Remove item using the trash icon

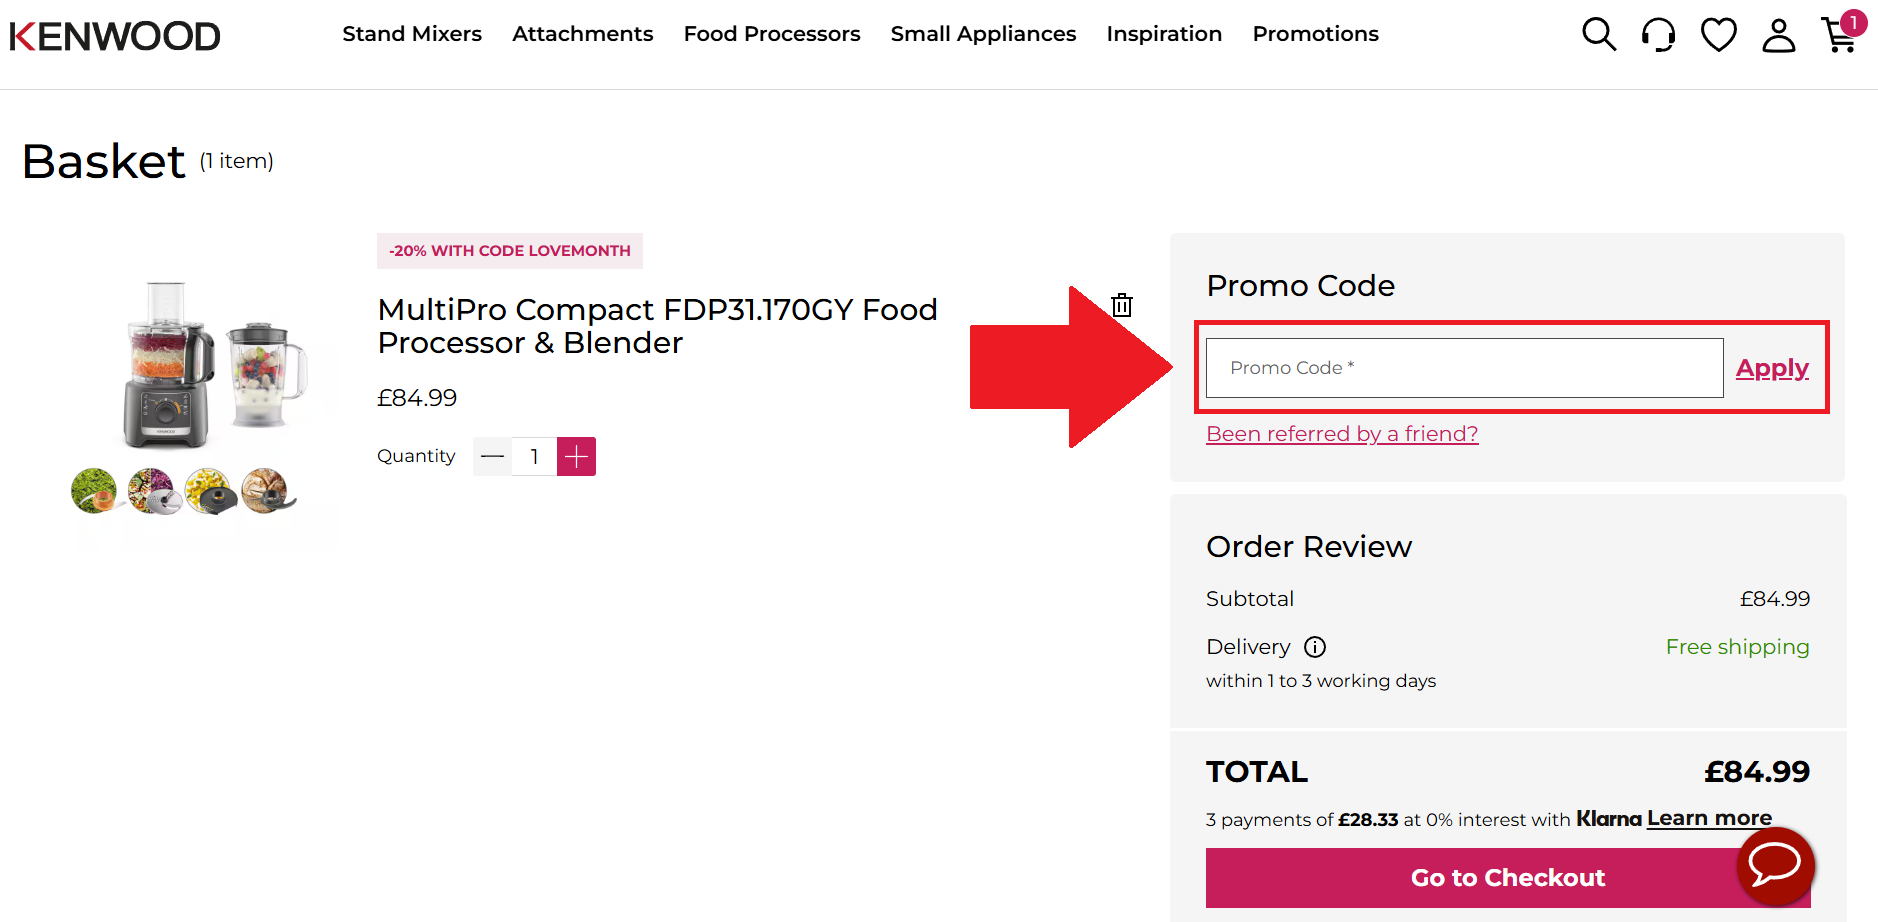(x=1121, y=305)
